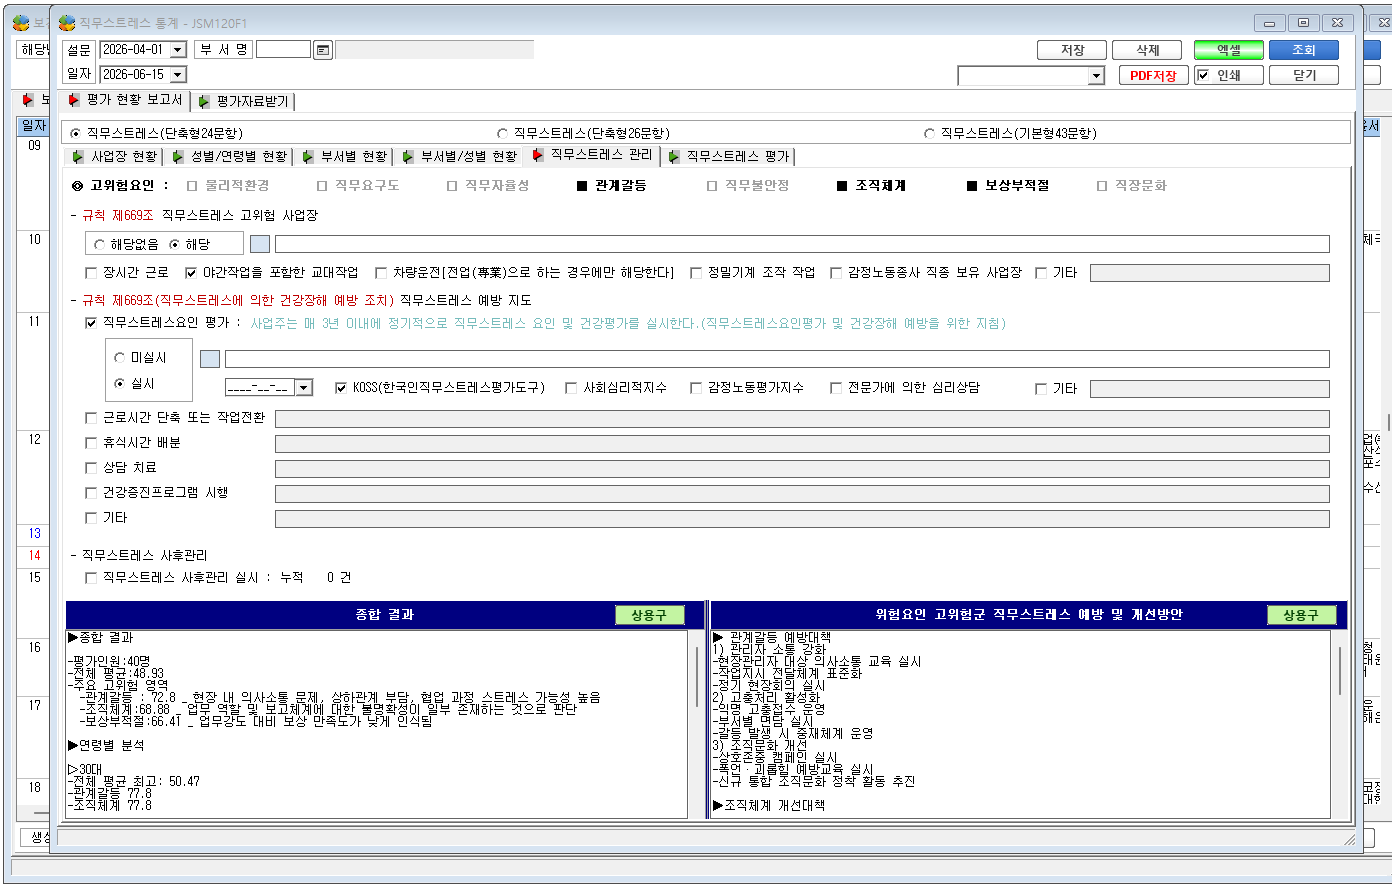Select the 미실시 radio button
This screenshot has height=896, width=1392.
(x=120, y=358)
